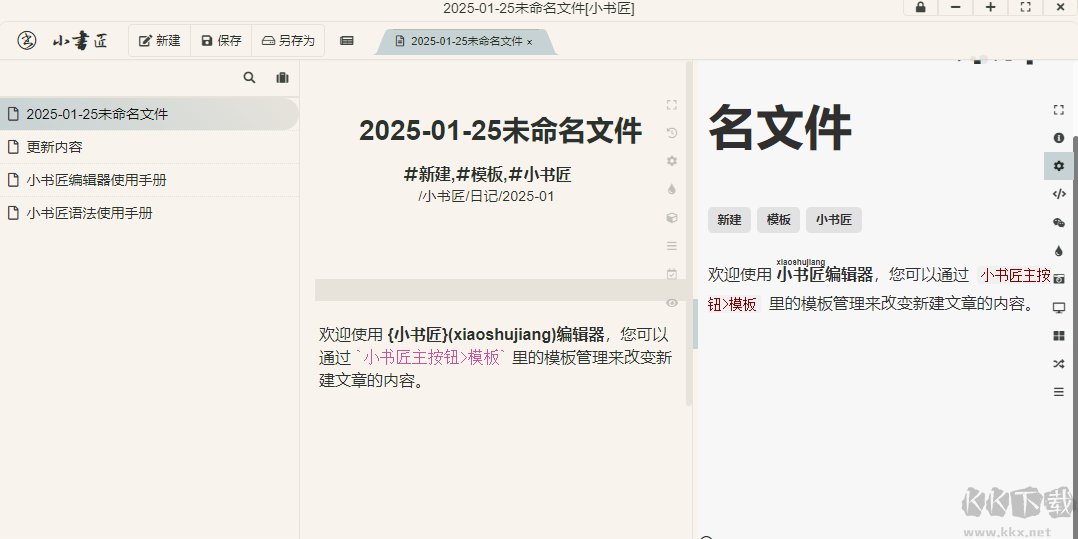The image size is (1078, 539).
Task: Toggle the window lock icon in title bar
Action: tap(920, 8)
